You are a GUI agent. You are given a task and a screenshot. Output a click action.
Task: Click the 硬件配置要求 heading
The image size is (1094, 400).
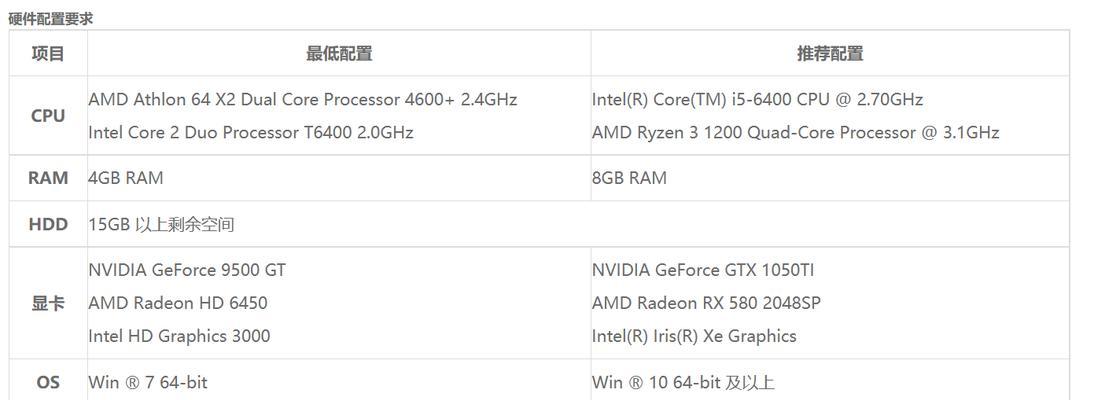tap(50, 19)
